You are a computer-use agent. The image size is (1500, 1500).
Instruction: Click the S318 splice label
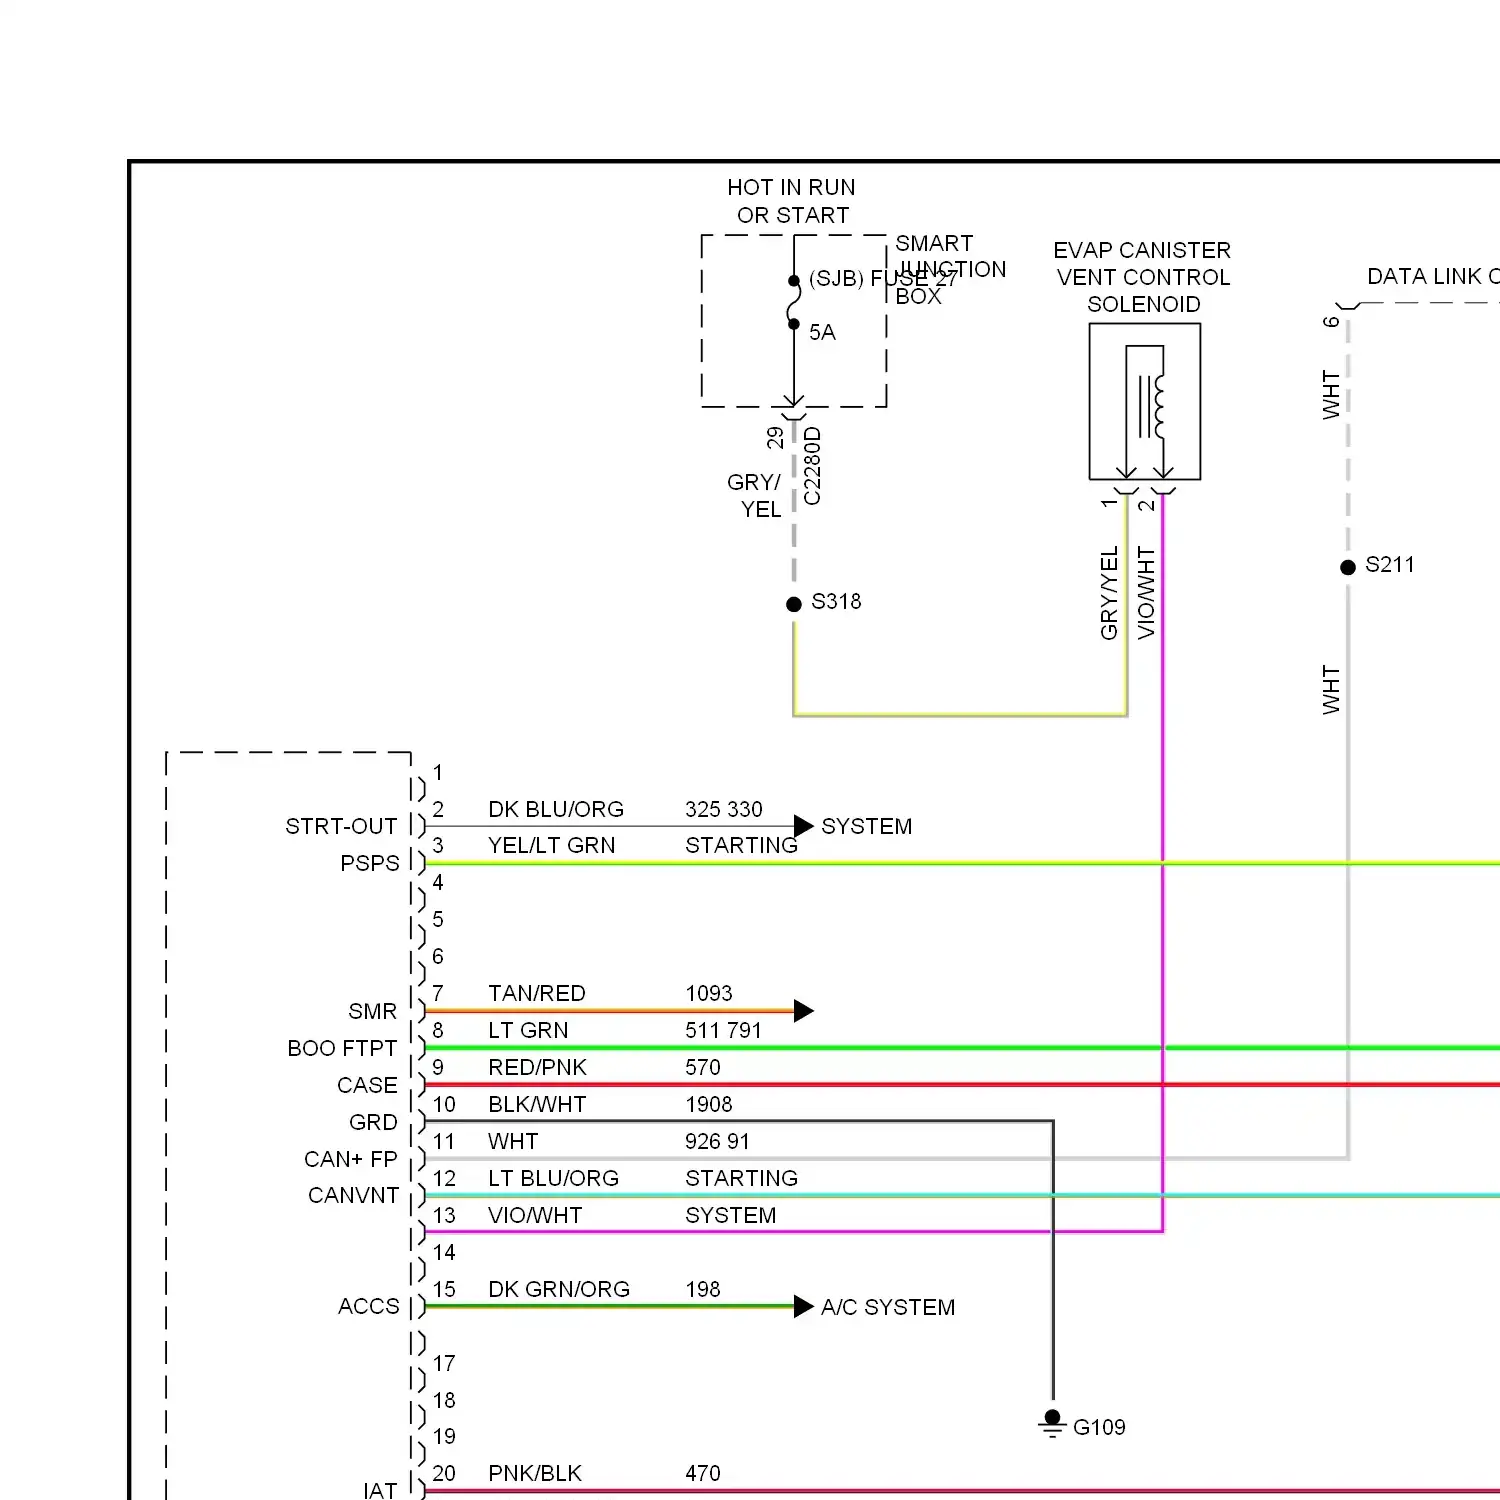coord(836,601)
